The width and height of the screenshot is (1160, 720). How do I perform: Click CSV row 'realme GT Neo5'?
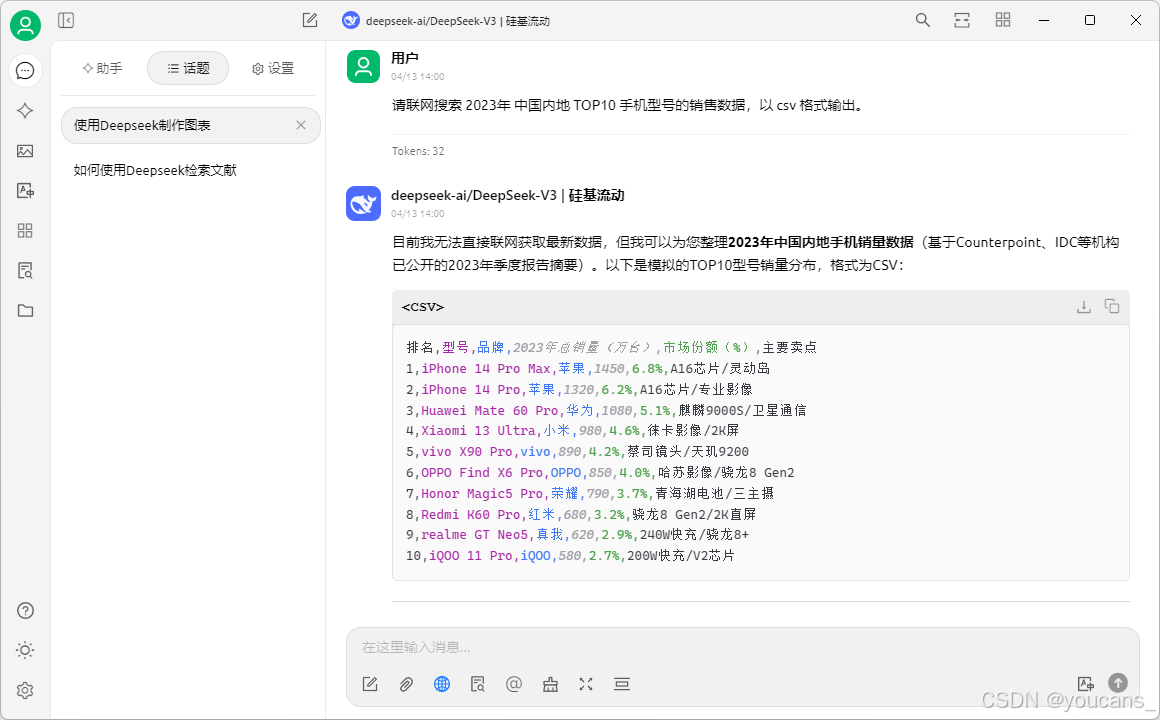(x=577, y=535)
